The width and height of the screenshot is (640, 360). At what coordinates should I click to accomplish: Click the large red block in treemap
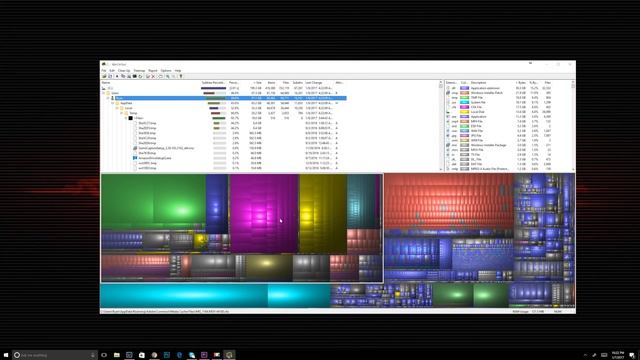pyautogui.click(x=449, y=201)
